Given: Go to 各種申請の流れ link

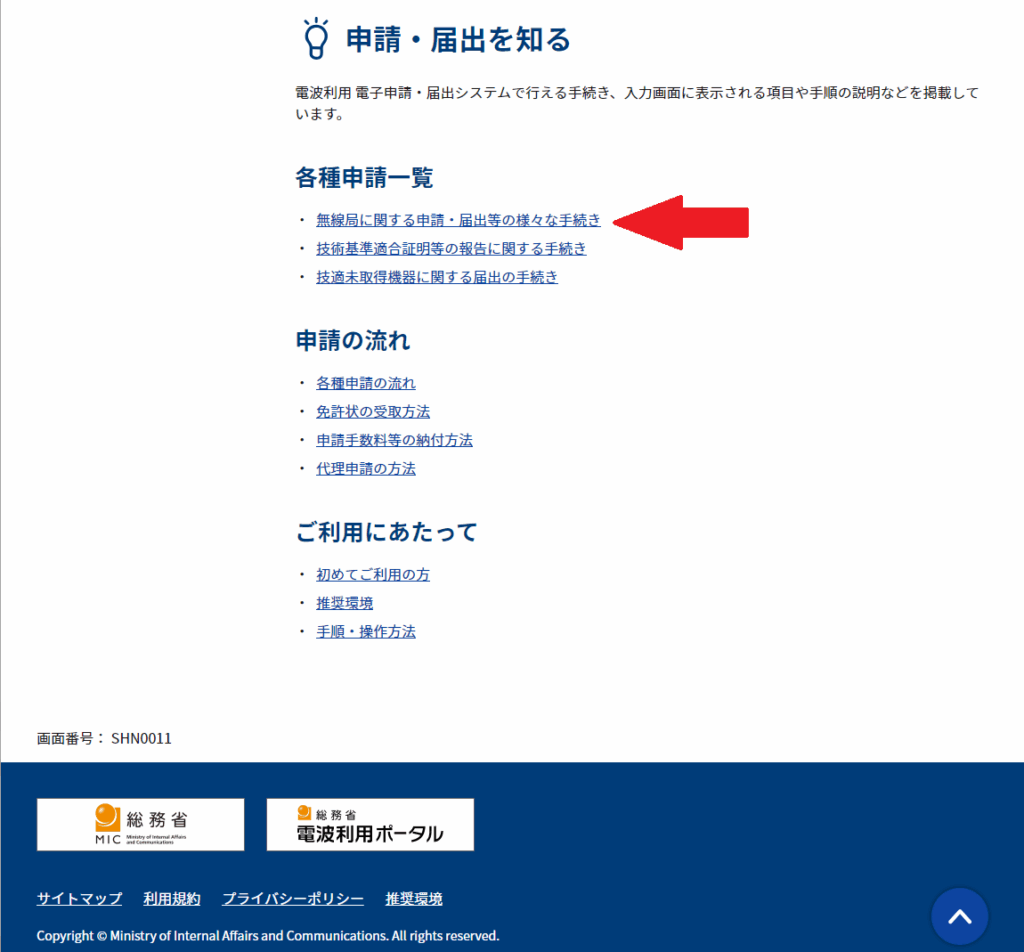Looking at the screenshot, I should [x=366, y=383].
